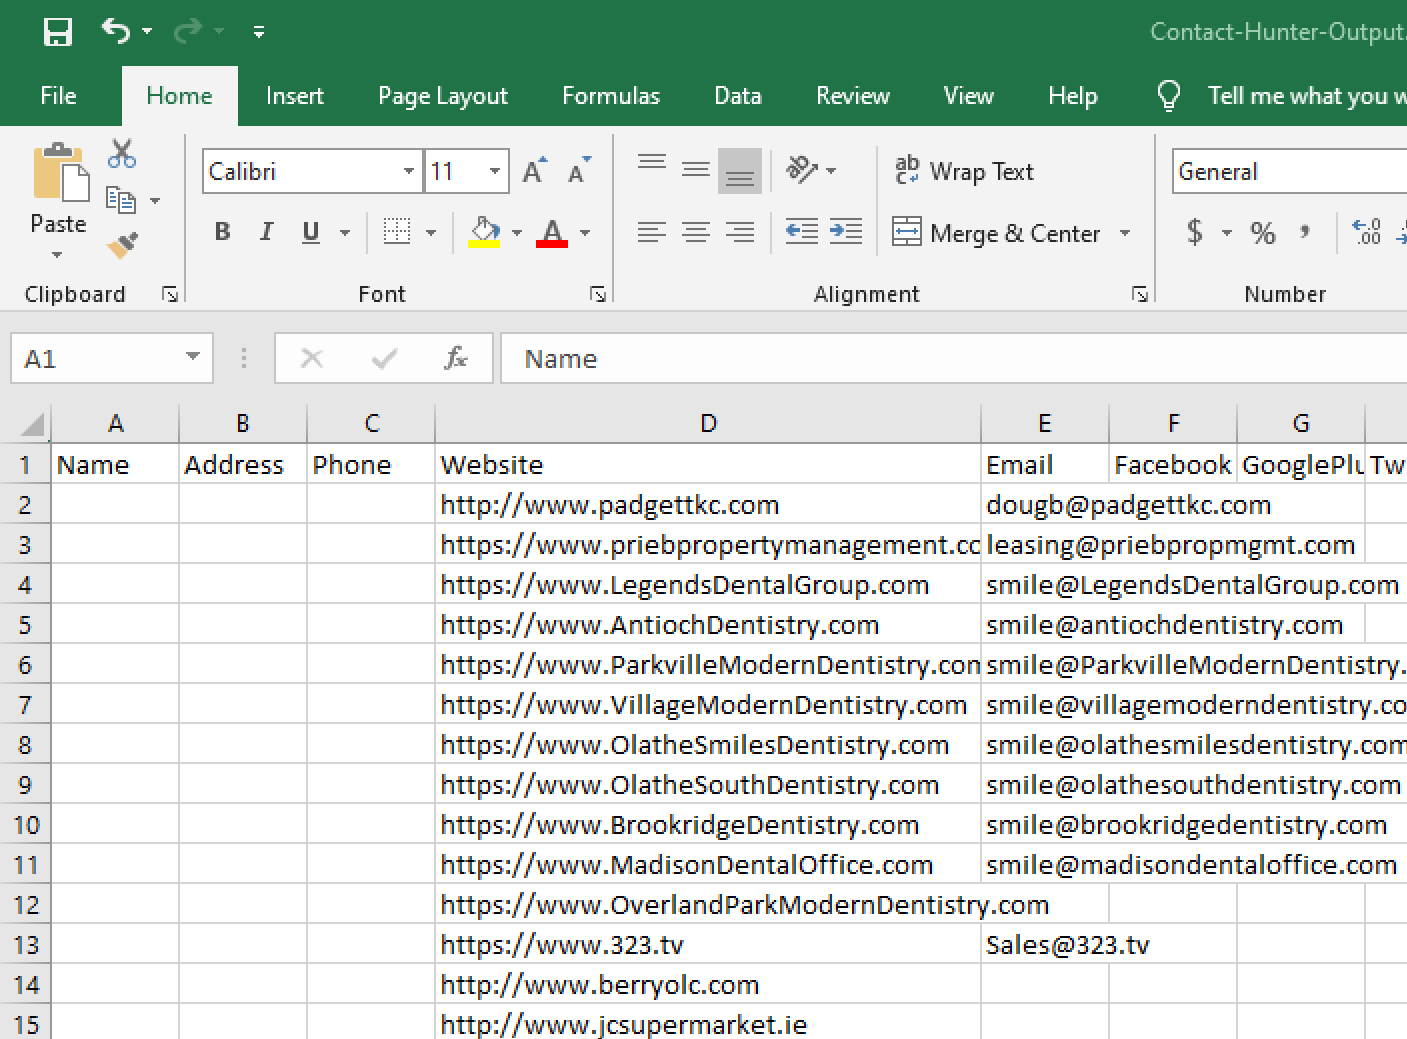1407x1039 pixels.
Task: Open the Calibri font name dropdown
Action: [x=408, y=172]
